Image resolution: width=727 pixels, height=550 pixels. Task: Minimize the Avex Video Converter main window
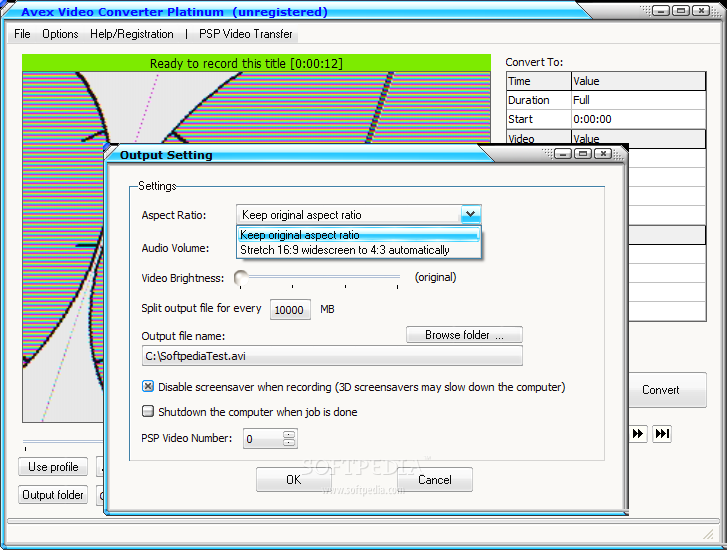pyautogui.click(x=661, y=10)
